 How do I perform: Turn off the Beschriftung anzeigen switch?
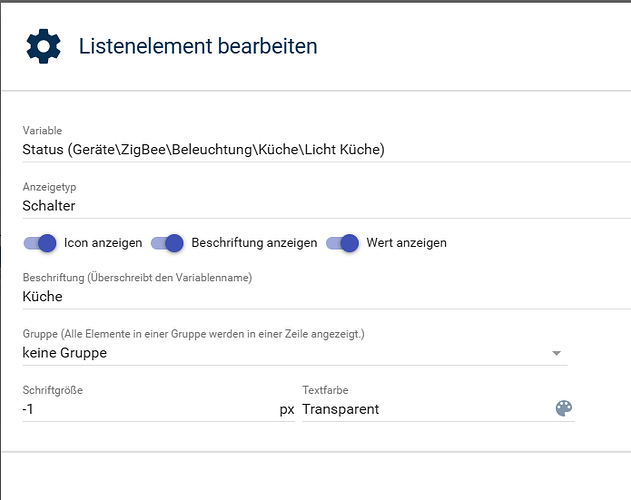click(168, 243)
